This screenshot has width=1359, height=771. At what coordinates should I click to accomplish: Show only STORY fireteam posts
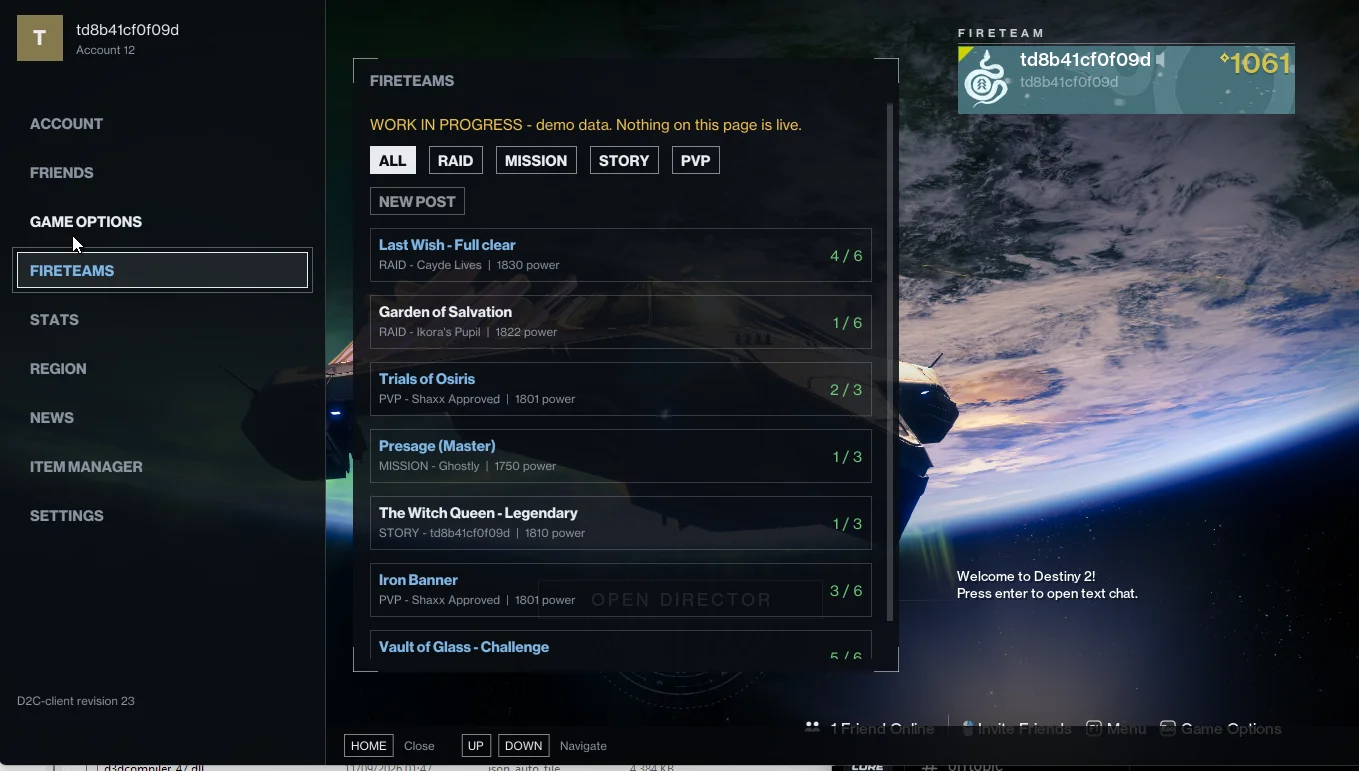(x=624, y=160)
